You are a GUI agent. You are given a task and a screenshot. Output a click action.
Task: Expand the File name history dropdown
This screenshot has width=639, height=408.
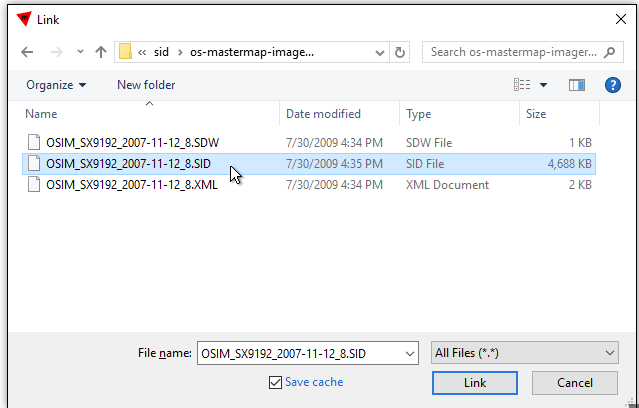pos(409,352)
